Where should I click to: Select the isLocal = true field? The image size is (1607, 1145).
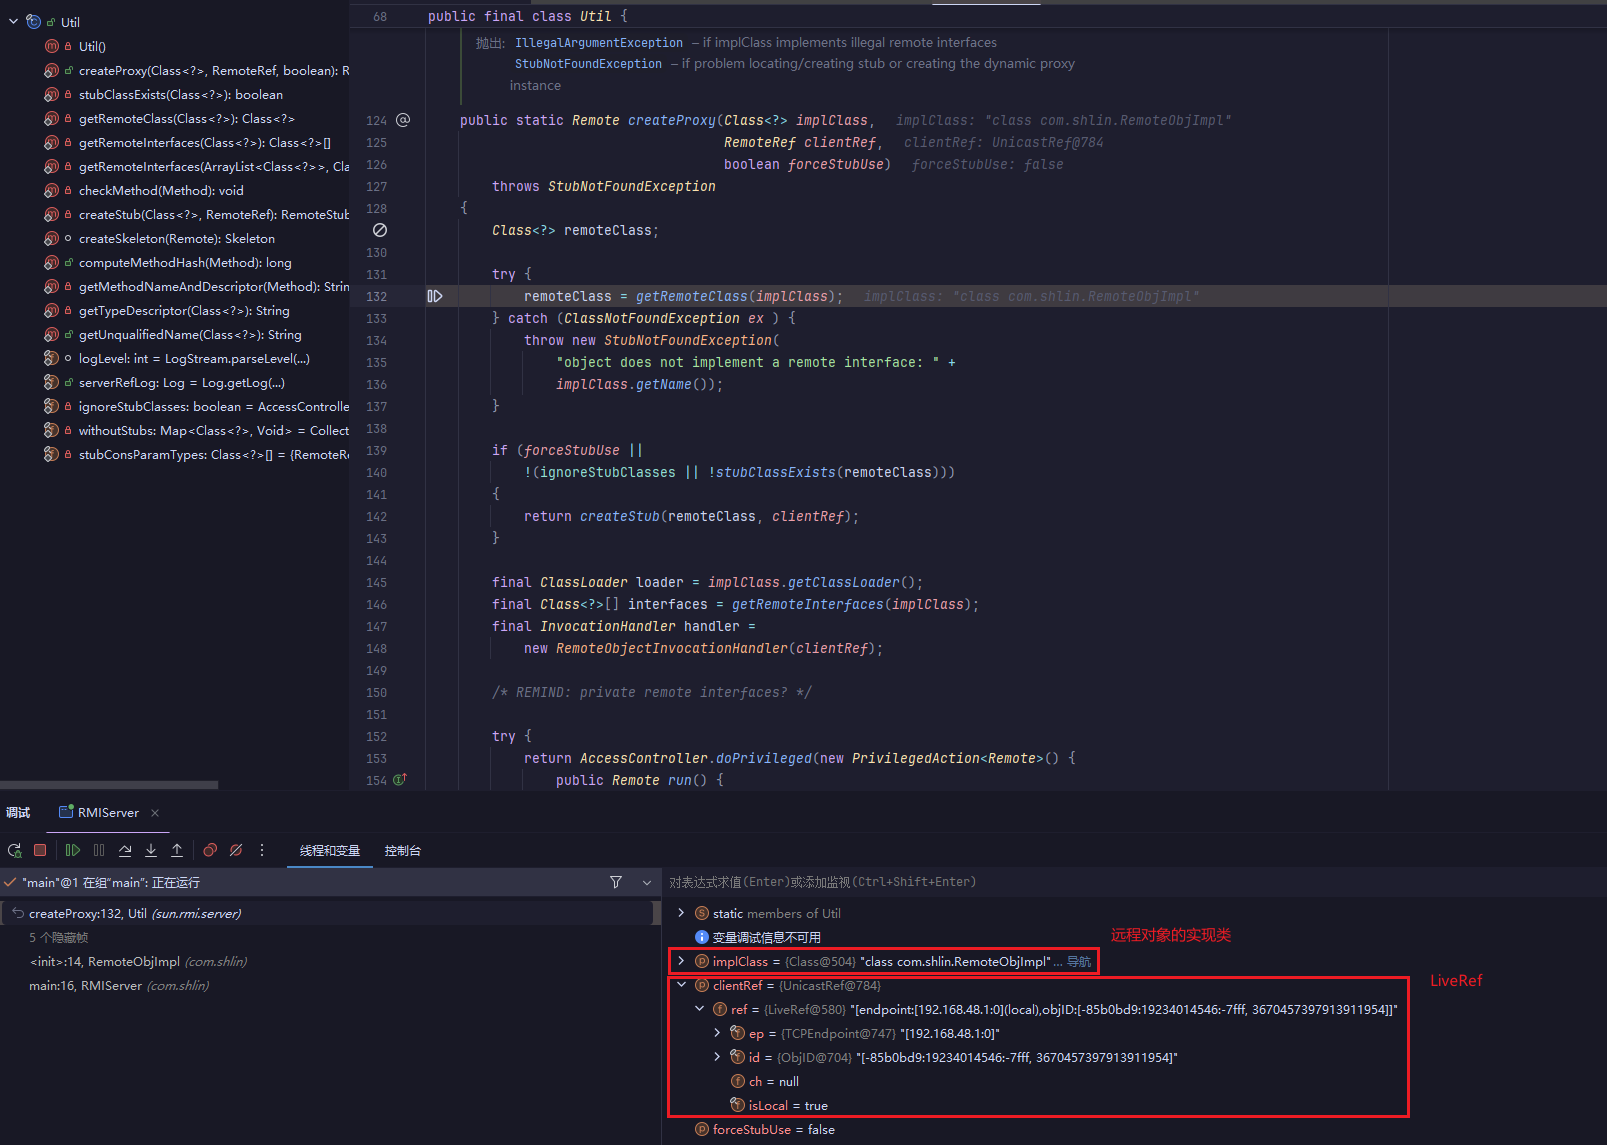[787, 1105]
